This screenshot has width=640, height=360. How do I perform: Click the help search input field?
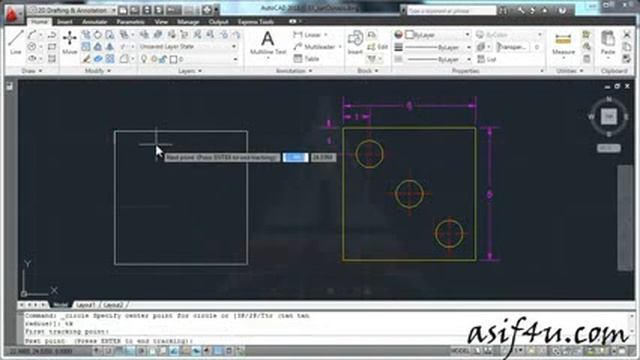click(x=451, y=11)
